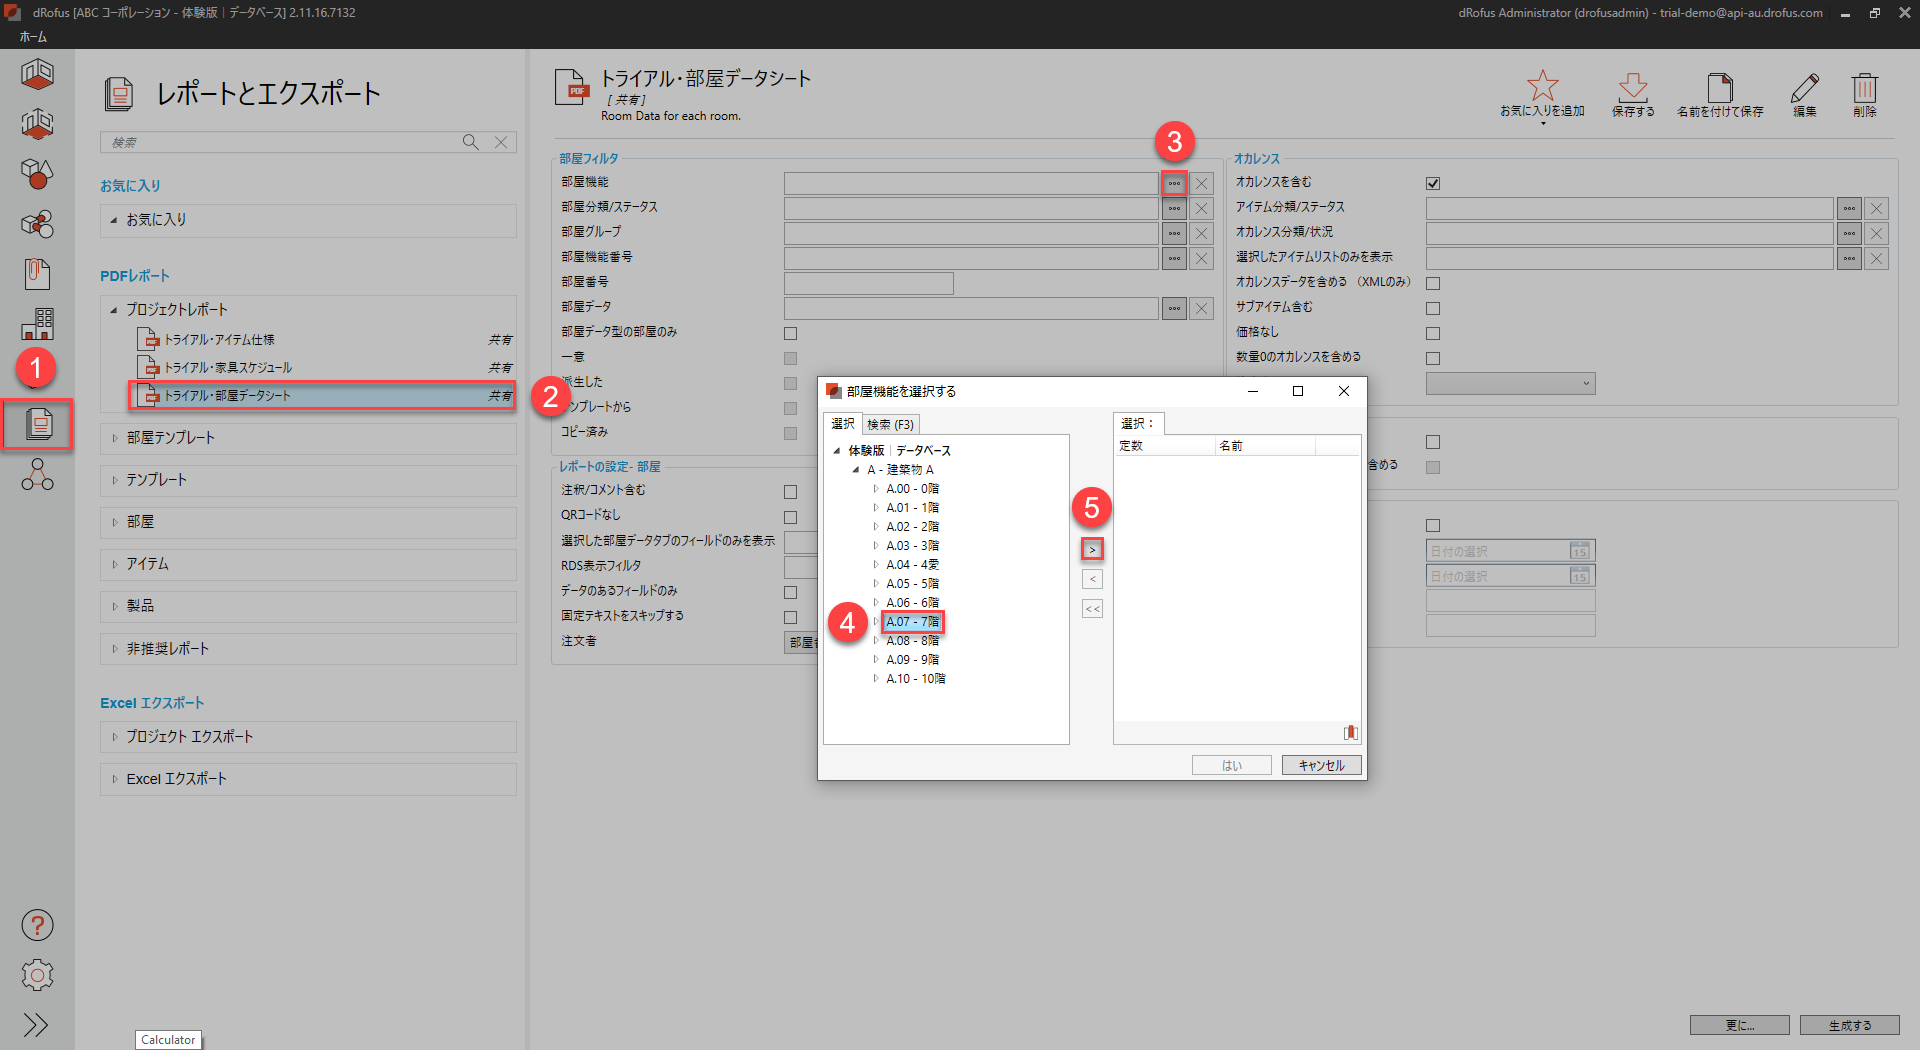The image size is (1920, 1050).
Task: Click the 生成する button
Action: pos(1849,1025)
